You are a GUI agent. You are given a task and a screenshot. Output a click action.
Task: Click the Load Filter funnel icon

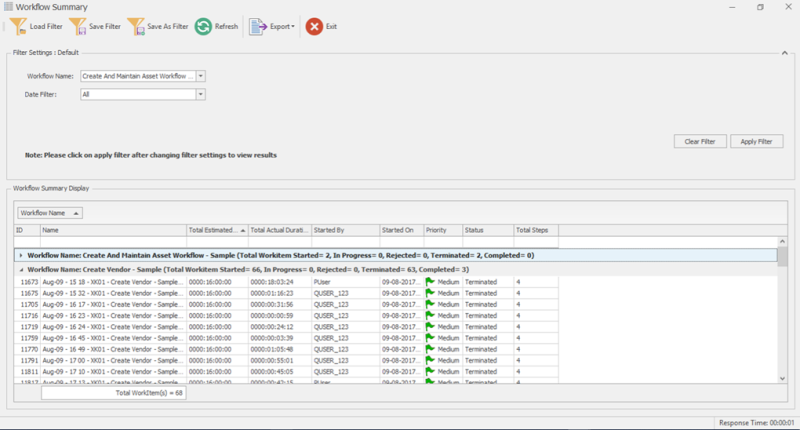tap(18, 26)
